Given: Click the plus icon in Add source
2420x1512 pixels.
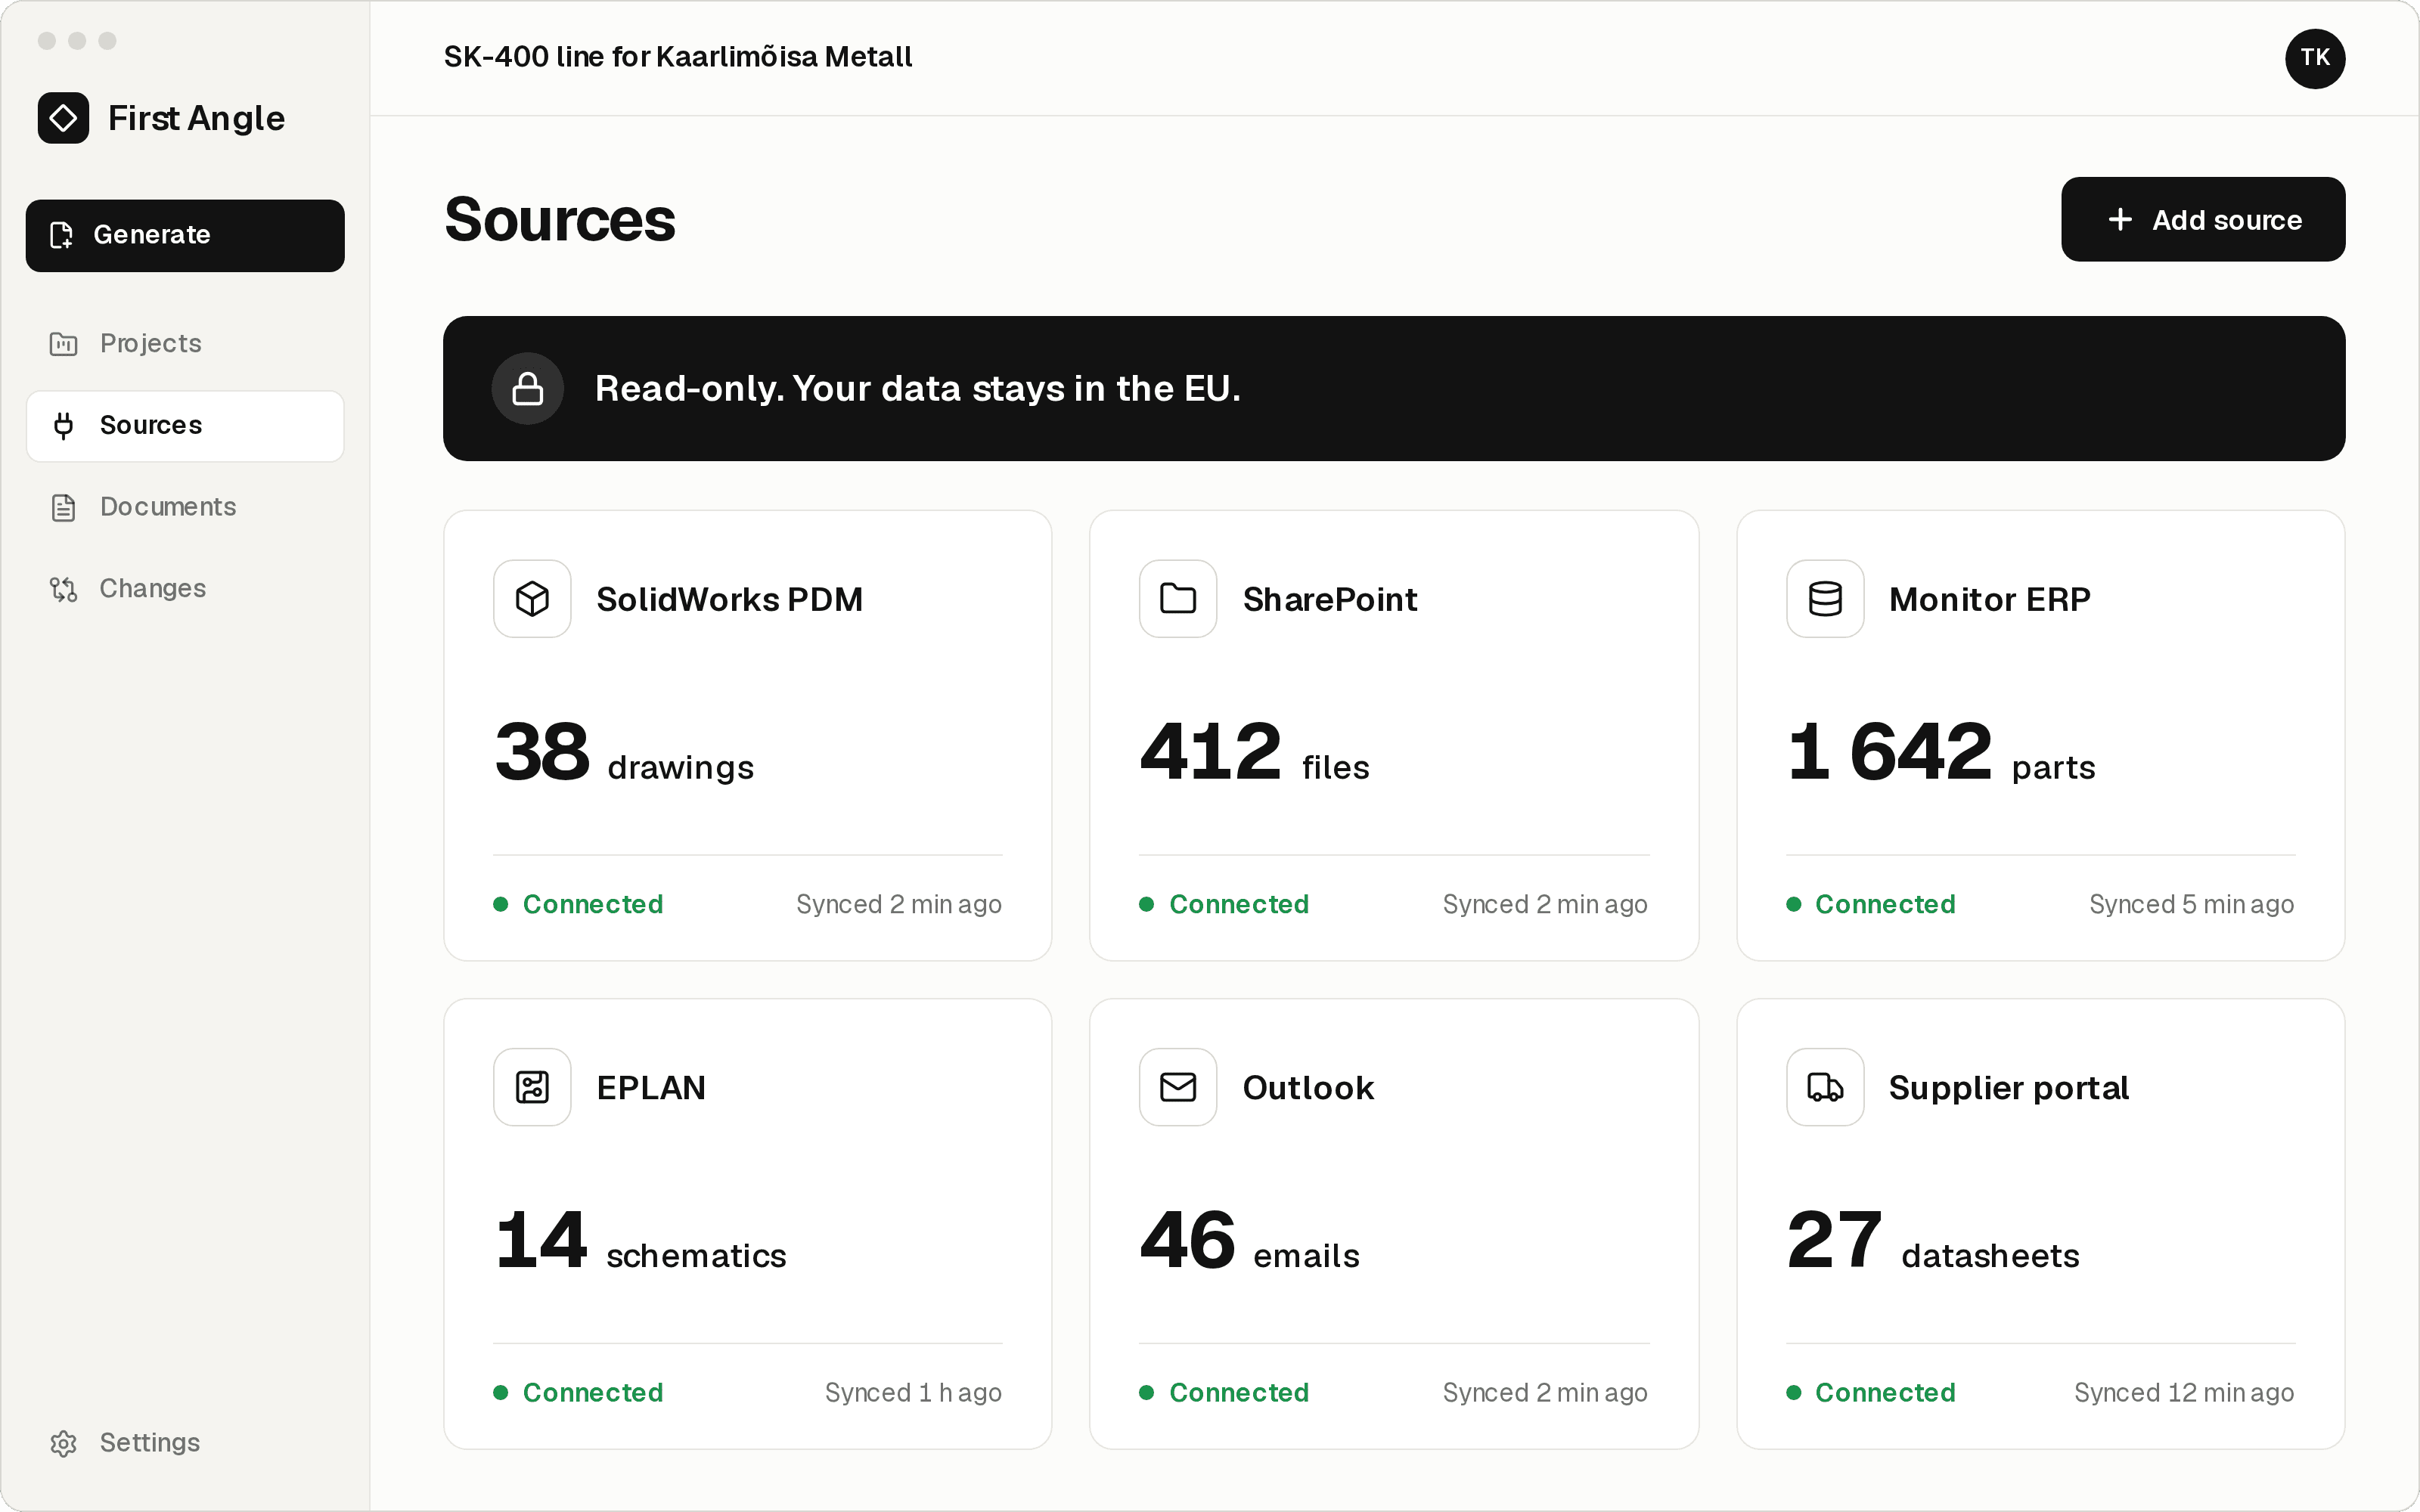Looking at the screenshot, I should tap(2120, 219).
